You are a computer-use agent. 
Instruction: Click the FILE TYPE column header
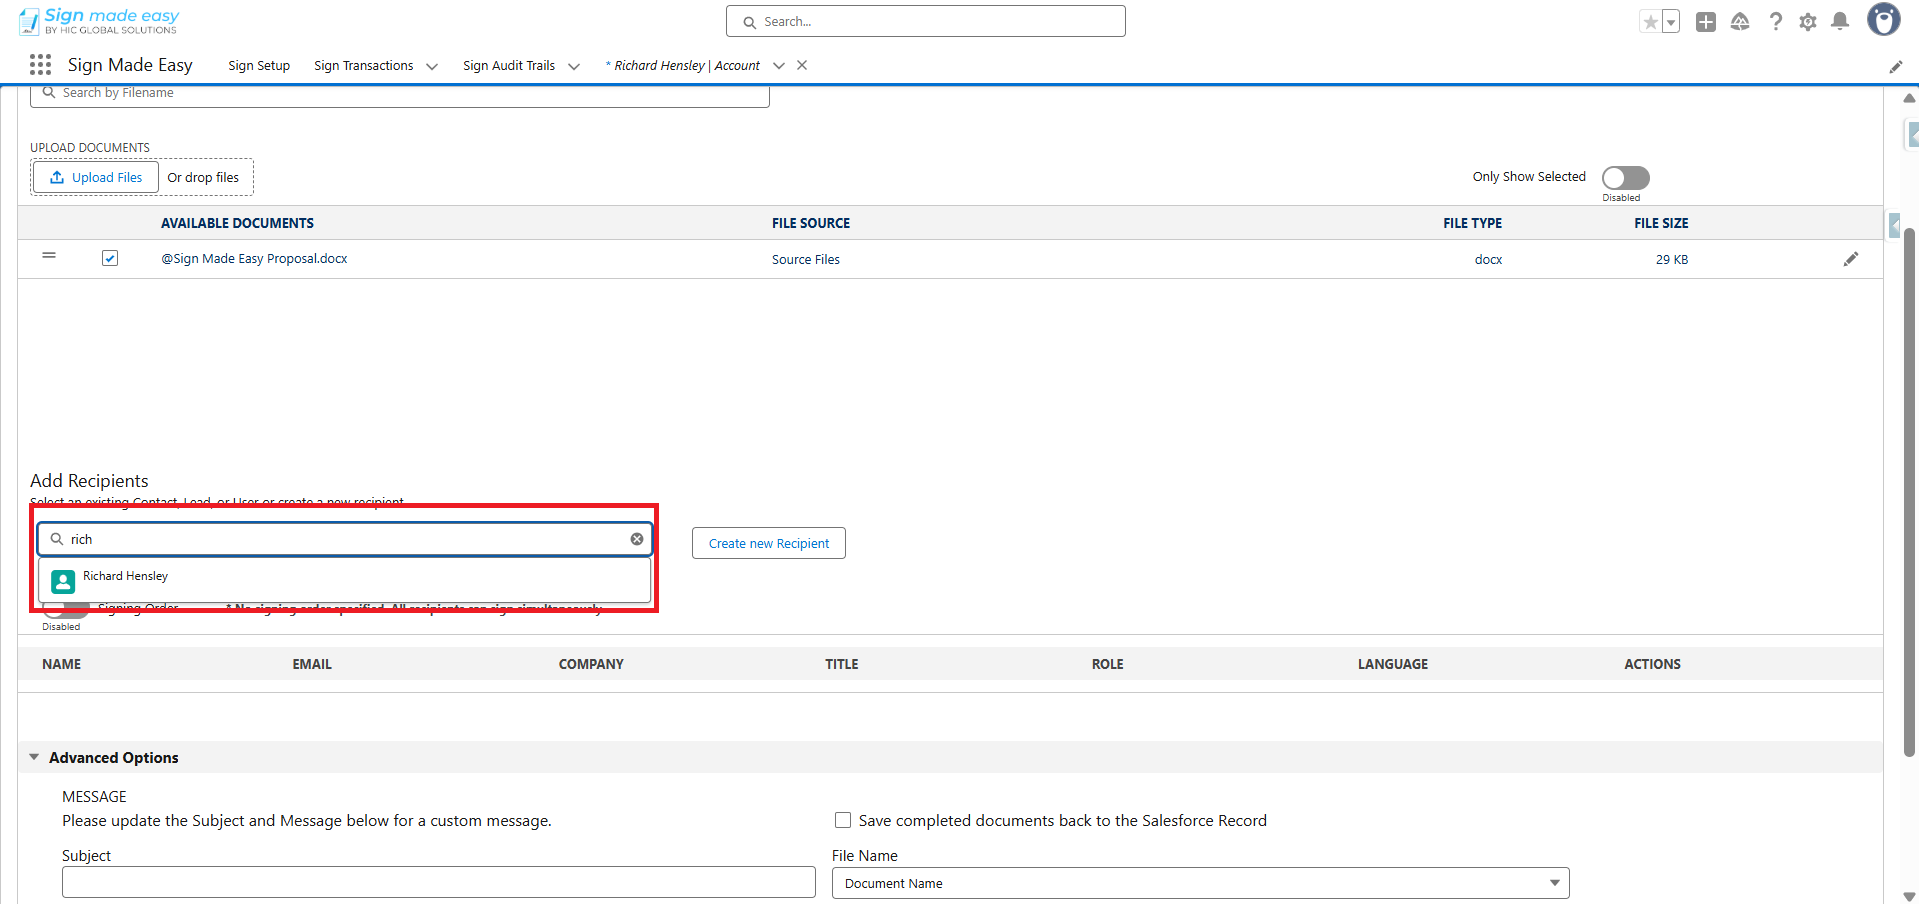click(x=1473, y=223)
